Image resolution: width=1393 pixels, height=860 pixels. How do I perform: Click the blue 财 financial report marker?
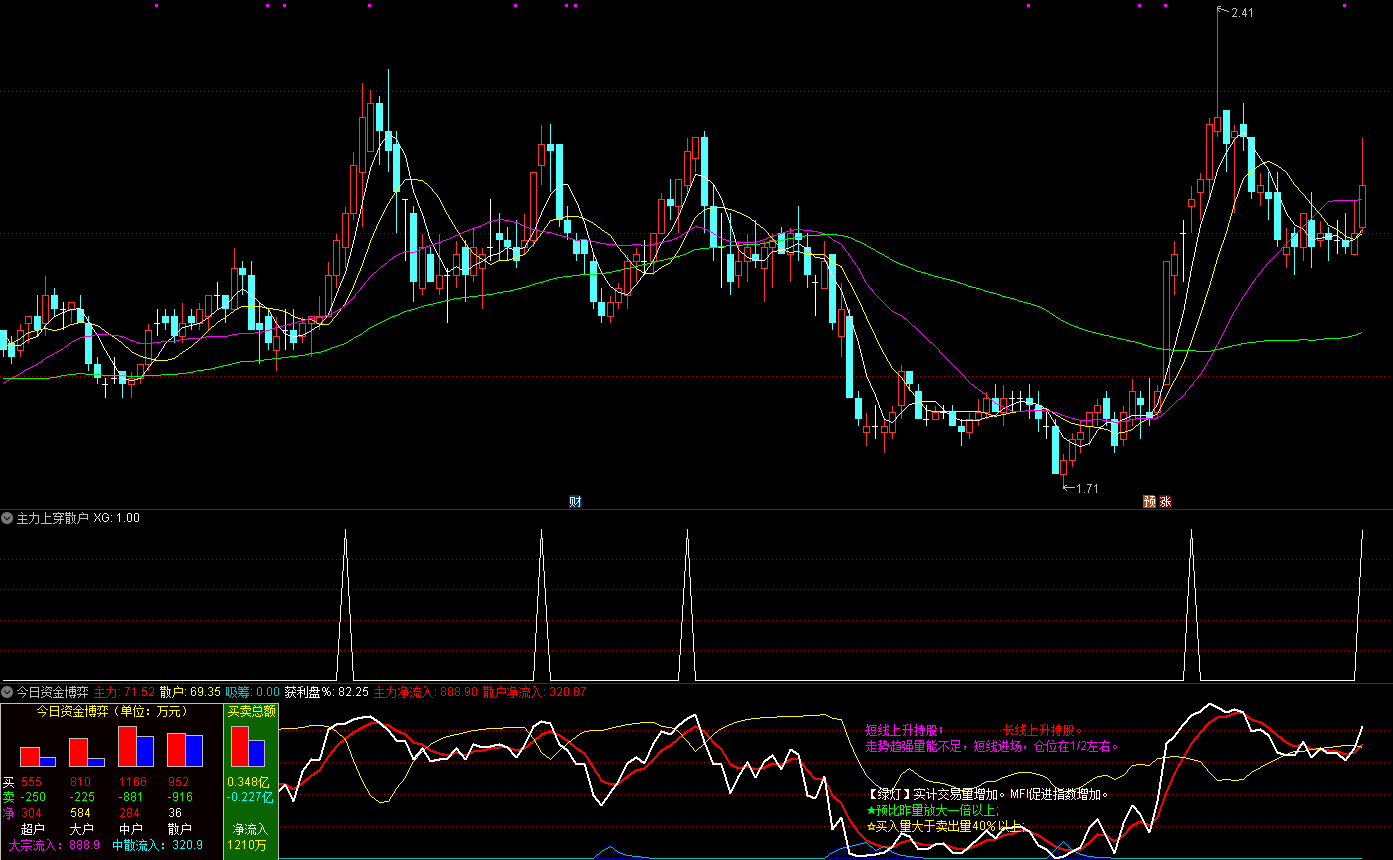[575, 501]
